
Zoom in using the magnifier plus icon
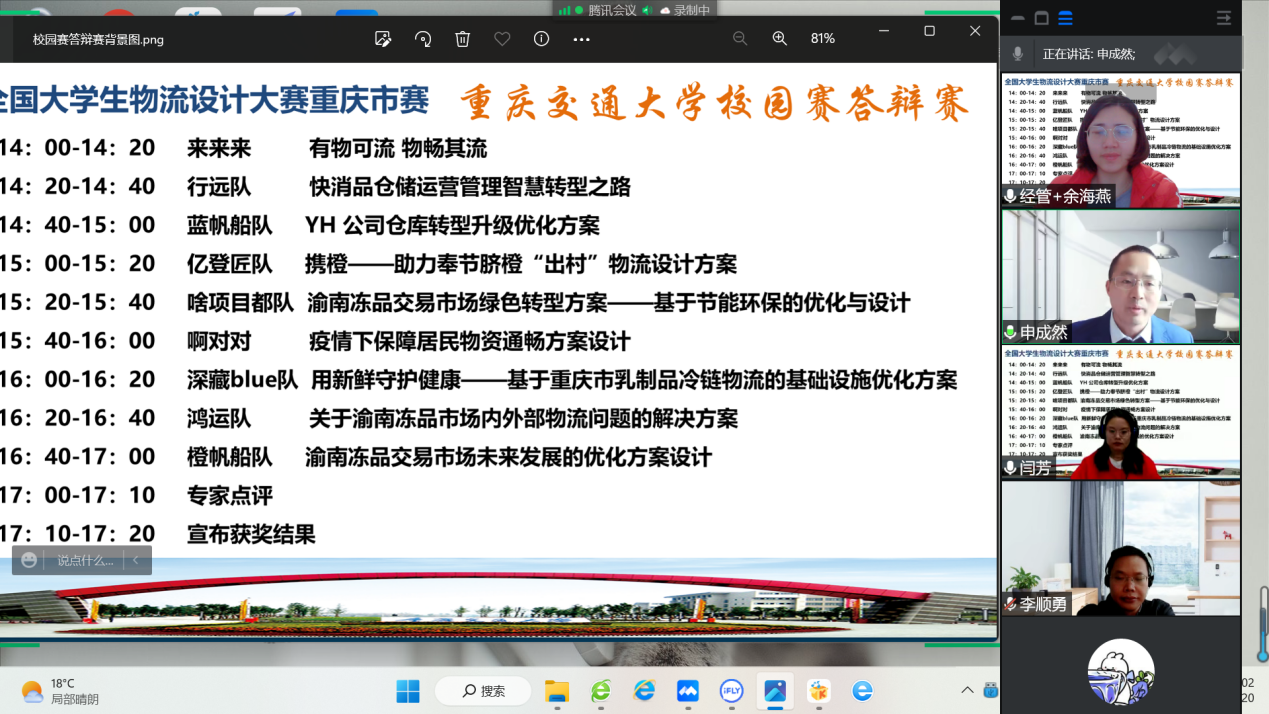coord(780,39)
